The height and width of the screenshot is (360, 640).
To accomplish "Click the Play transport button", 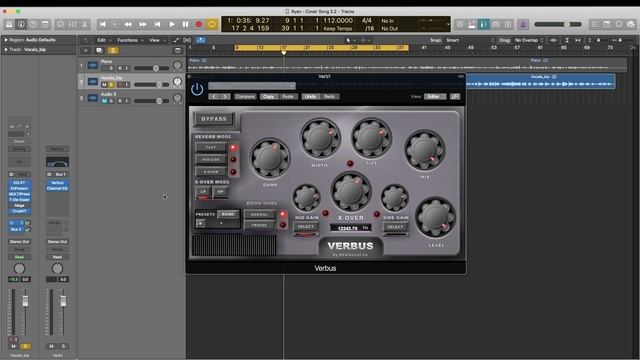I will pyautogui.click(x=172, y=24).
